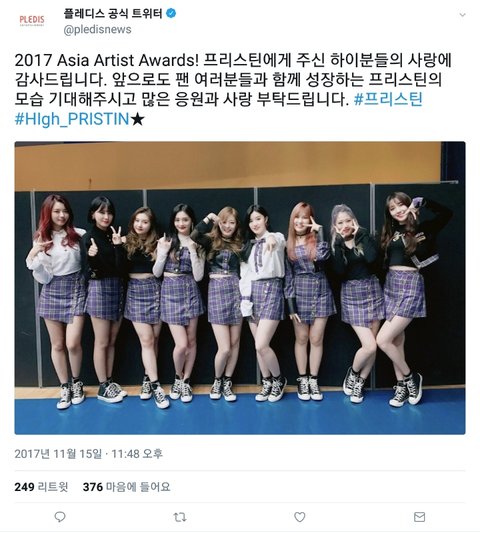Open the #HIgh_PRISTIN hashtag link
Image resolution: width=480 pixels, height=533 pixels.
tap(72, 119)
